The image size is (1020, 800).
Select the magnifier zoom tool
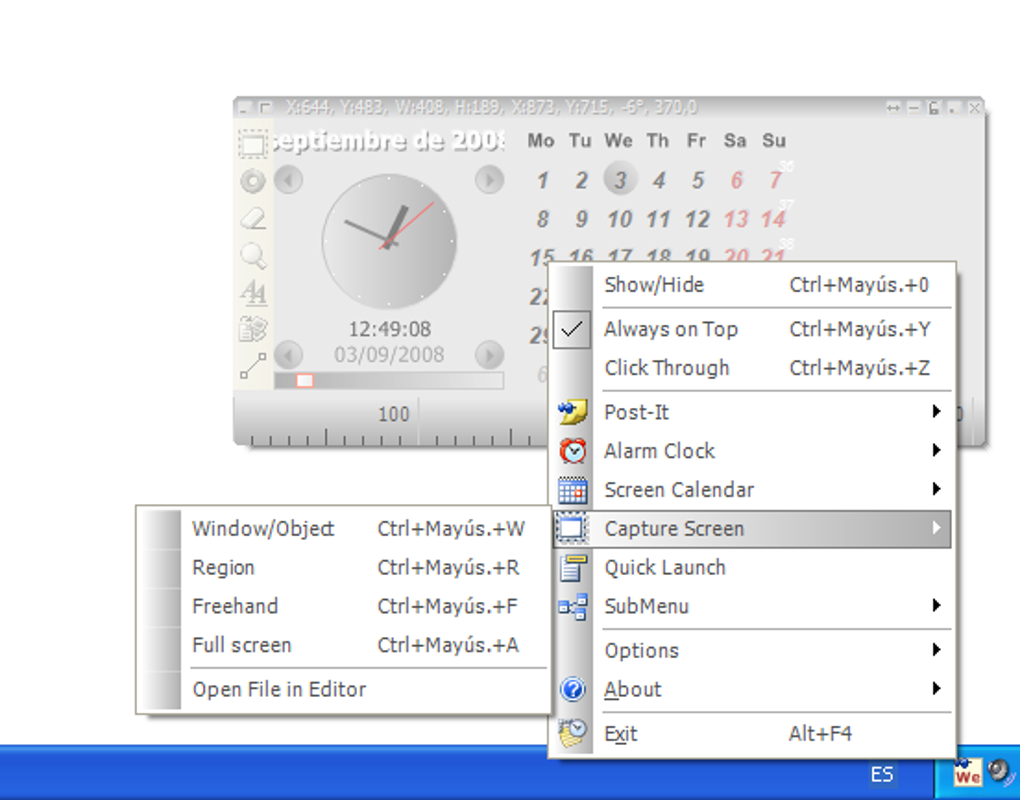252,253
